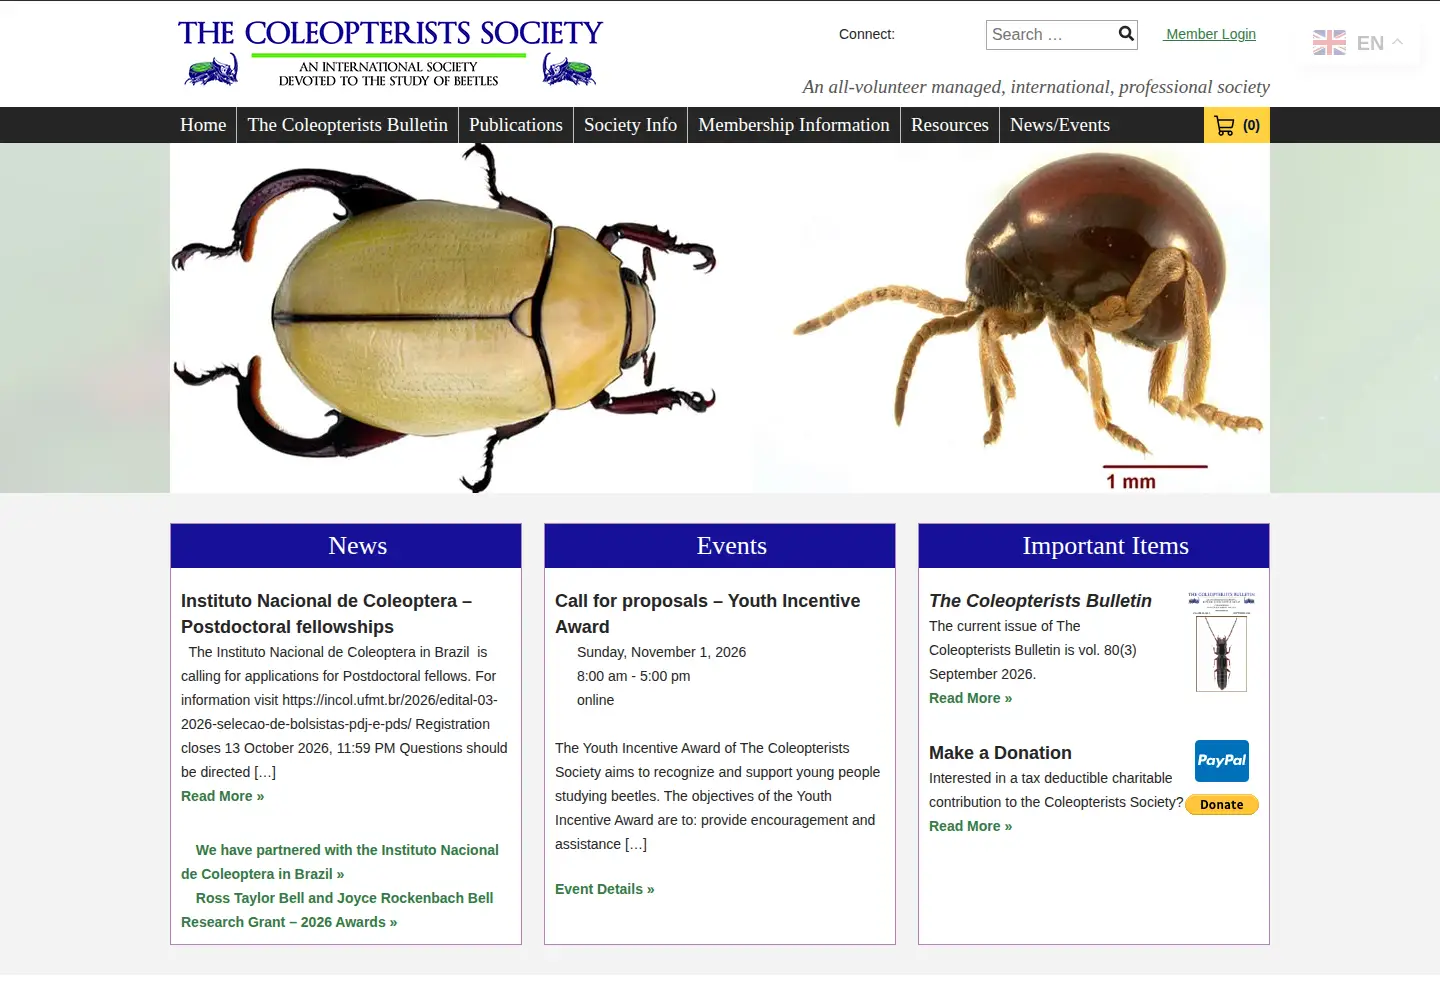Click Read More under Coleopterists Bulletin item
This screenshot has width=1440, height=1000.
point(970,698)
